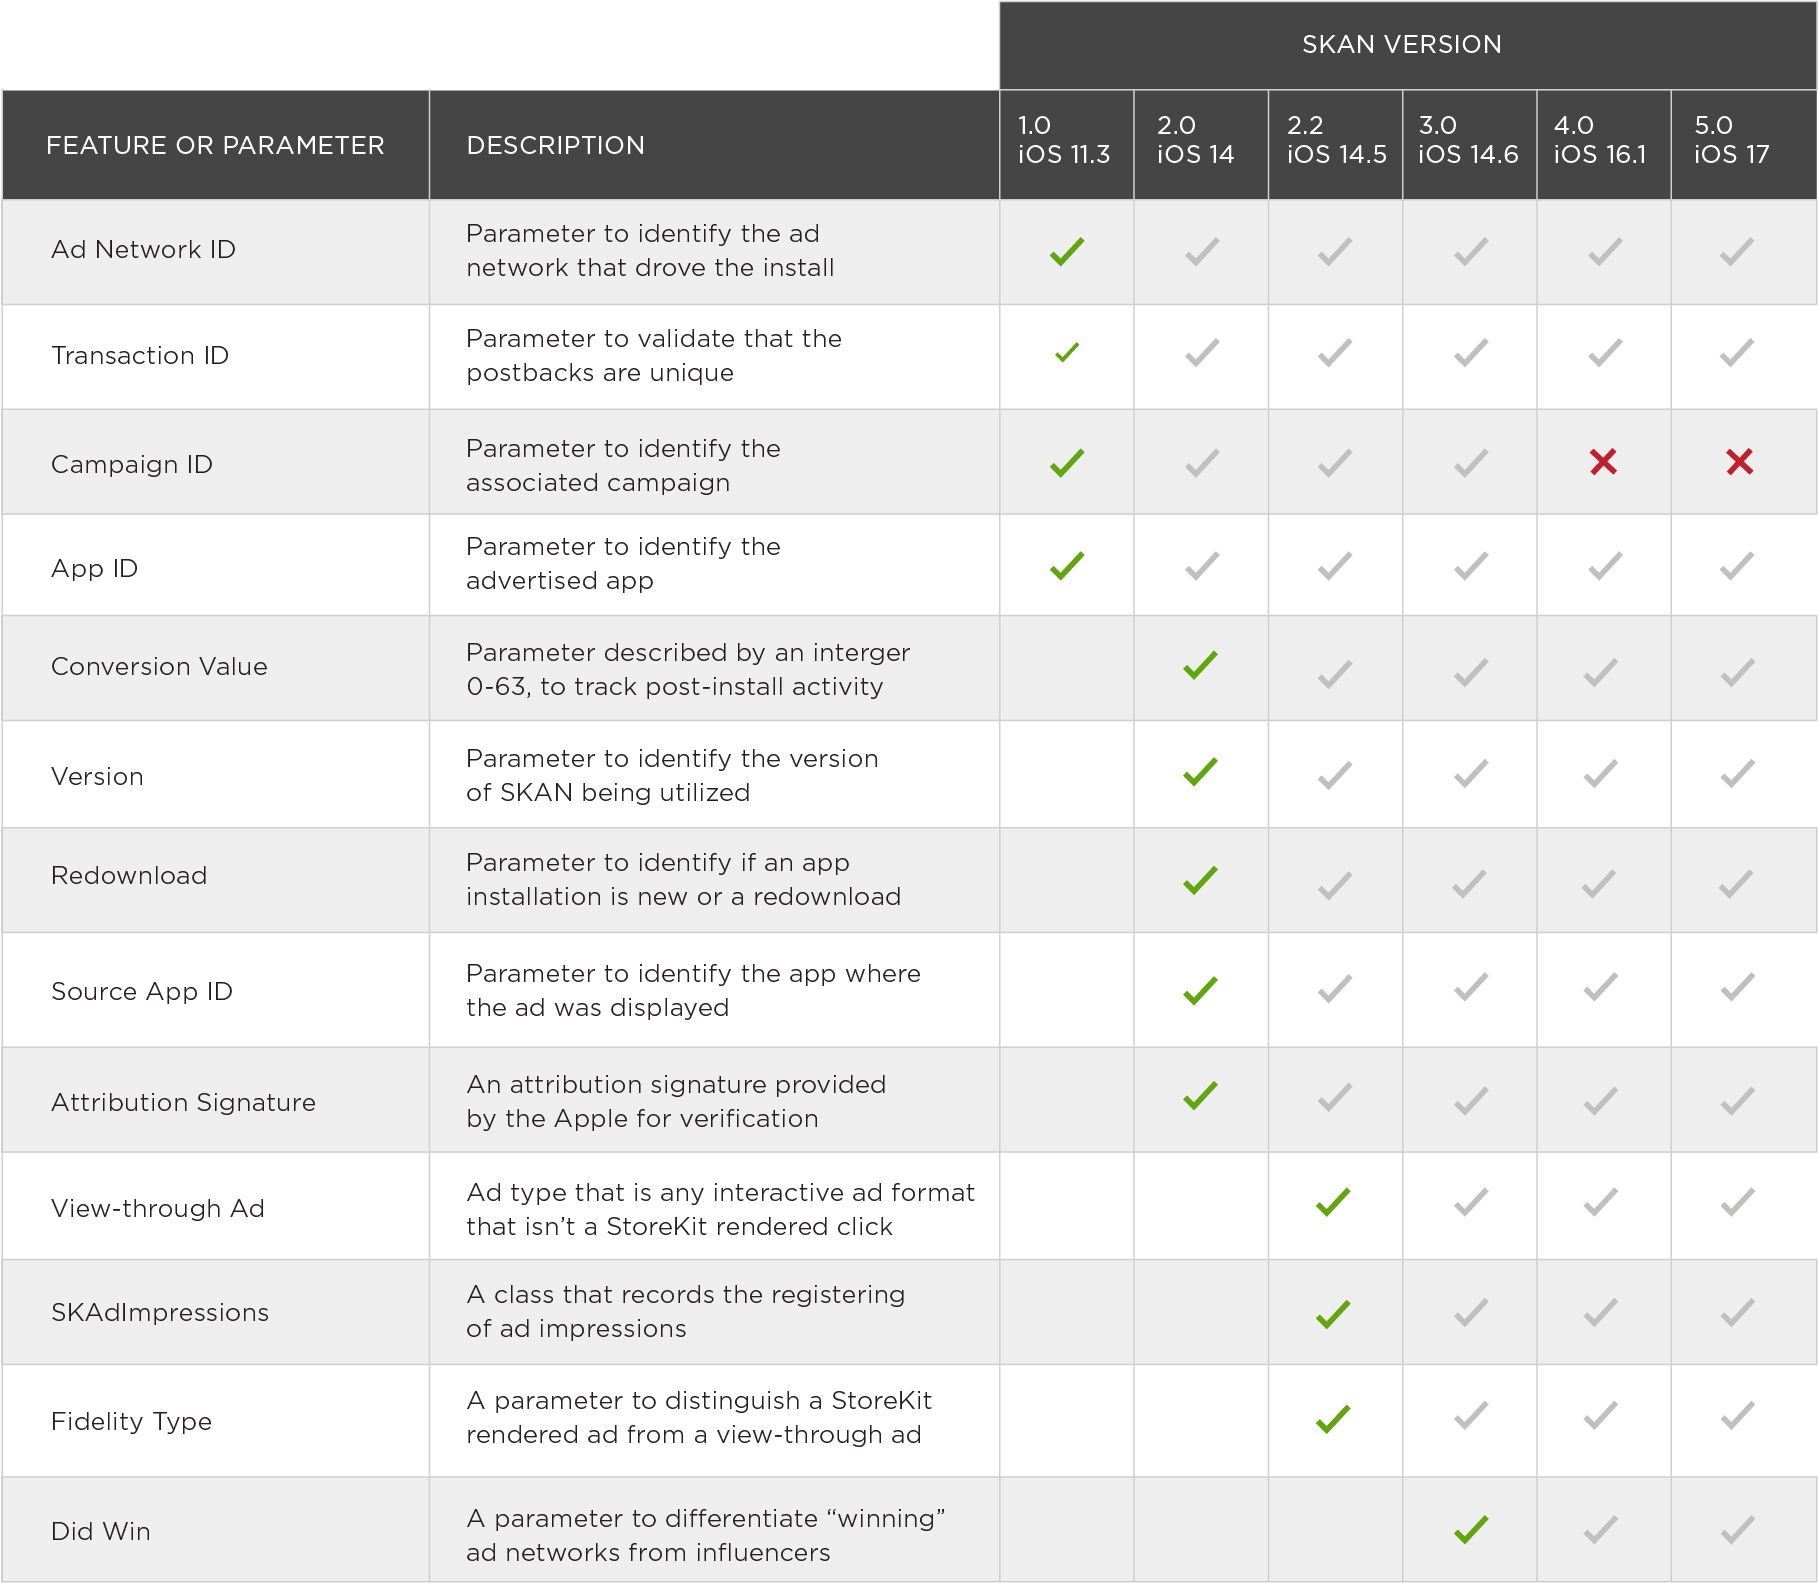This screenshot has height=1583, width=1818.
Task: Click green checkmark for Ad Network ID 1.0
Action: tap(1067, 252)
